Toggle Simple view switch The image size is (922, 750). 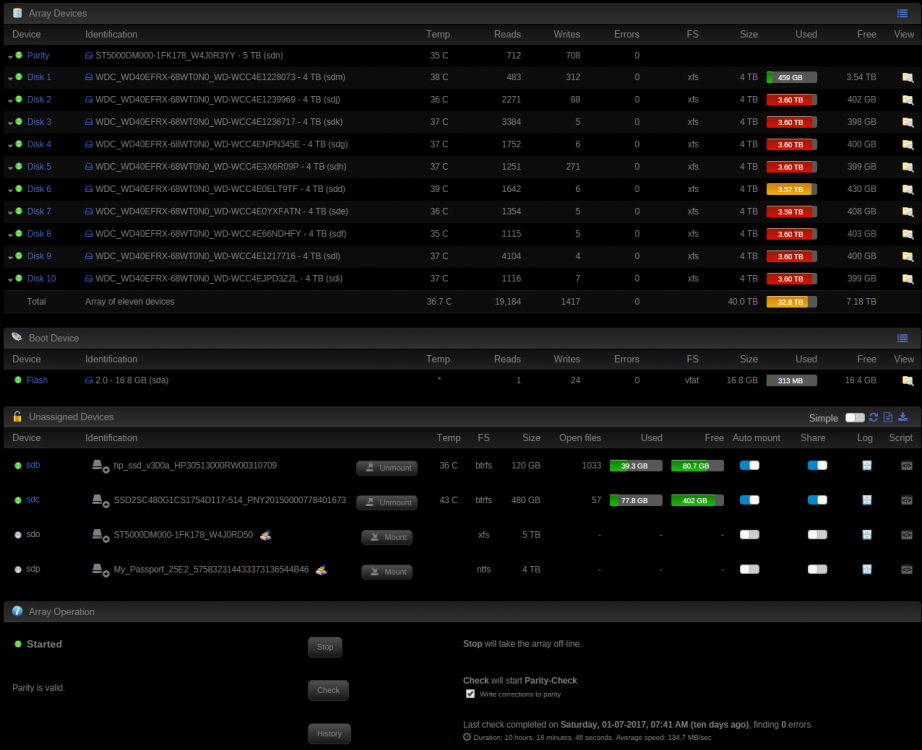pos(855,418)
